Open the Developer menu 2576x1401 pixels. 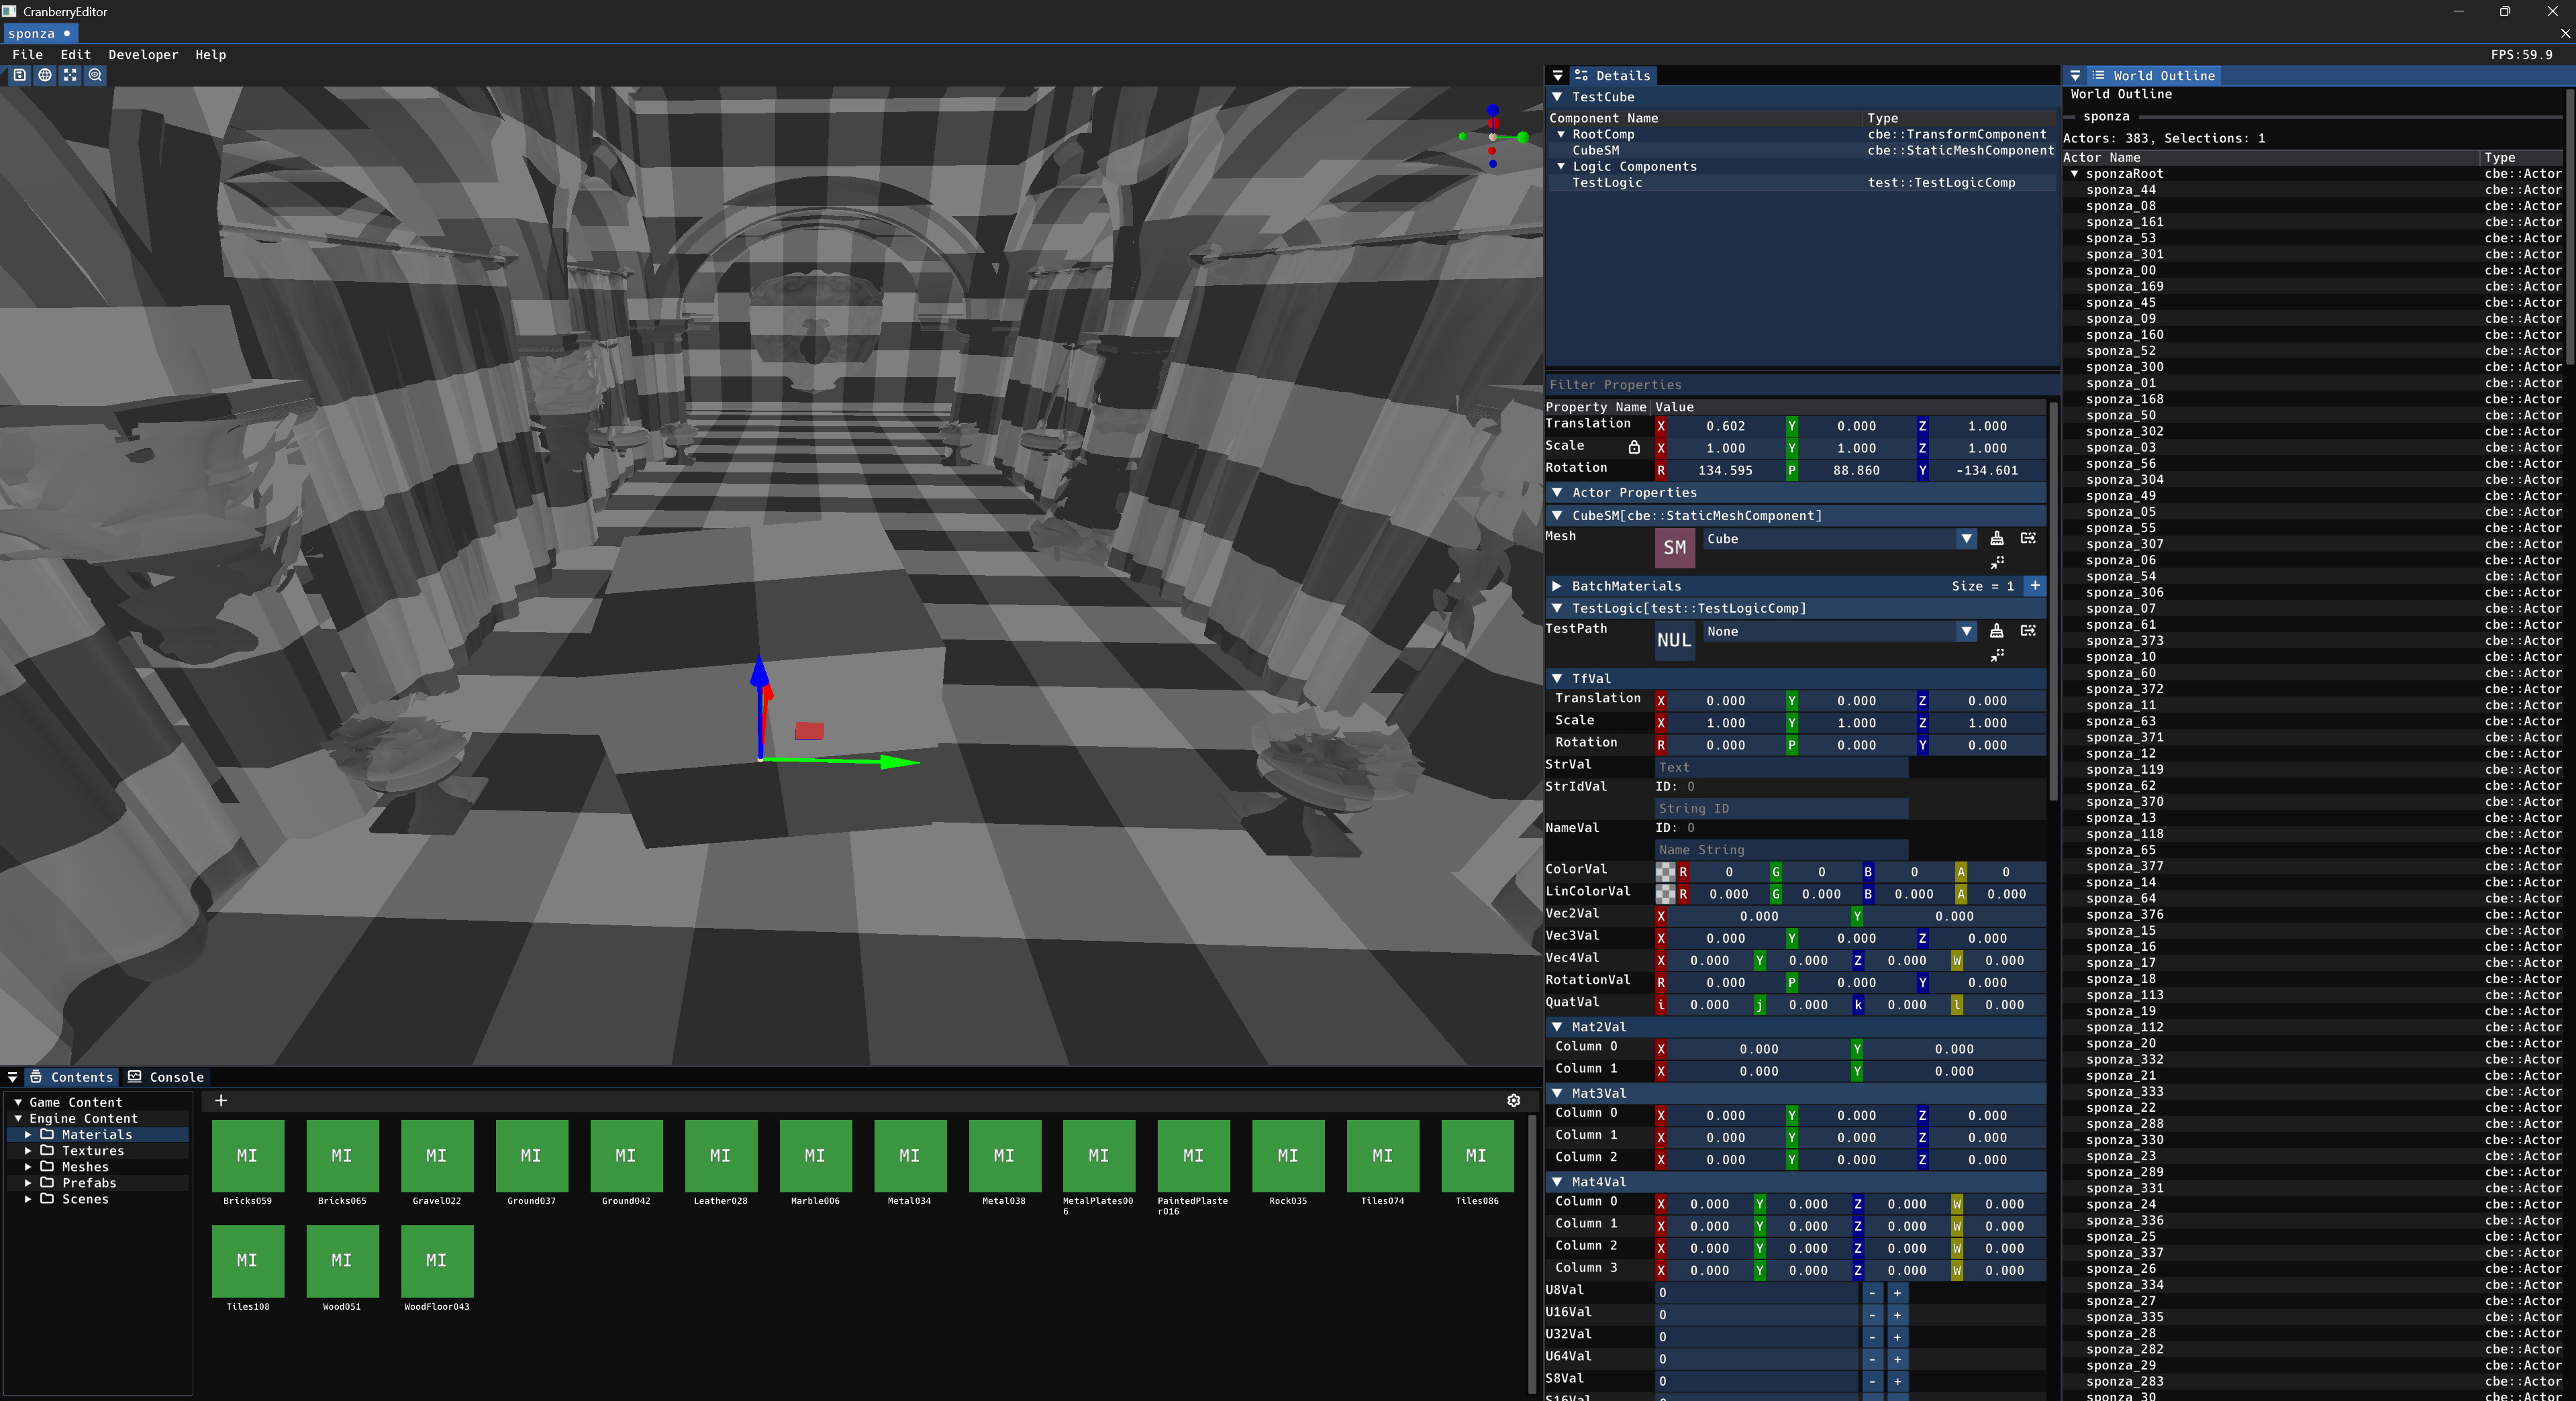(143, 55)
